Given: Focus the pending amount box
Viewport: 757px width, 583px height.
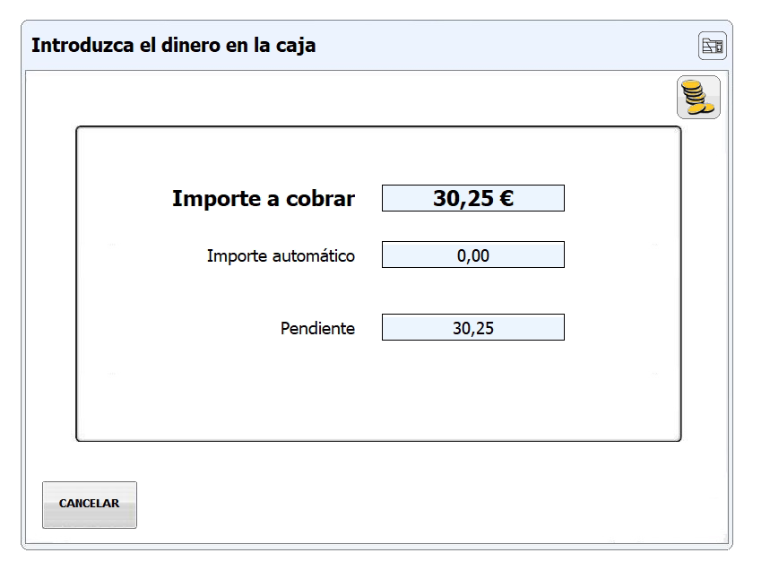Looking at the screenshot, I should (473, 327).
